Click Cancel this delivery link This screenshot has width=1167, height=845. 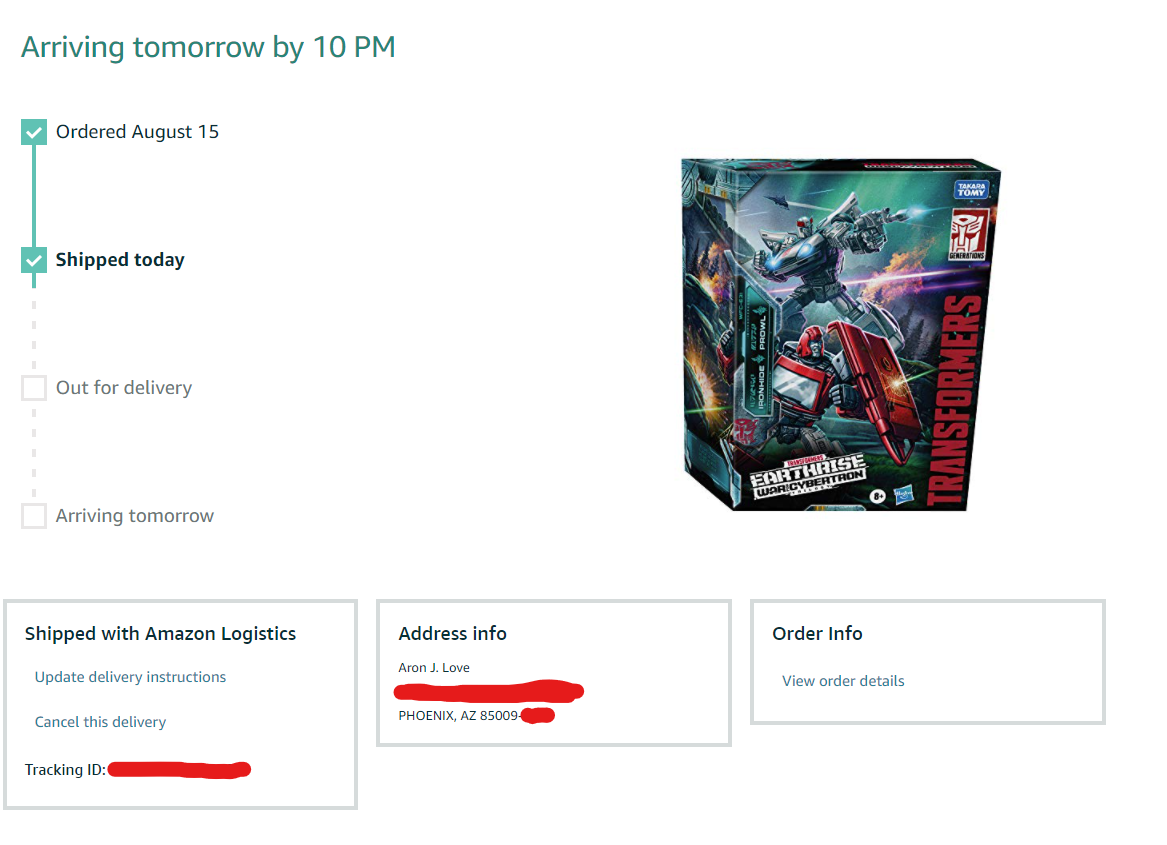[x=100, y=721]
